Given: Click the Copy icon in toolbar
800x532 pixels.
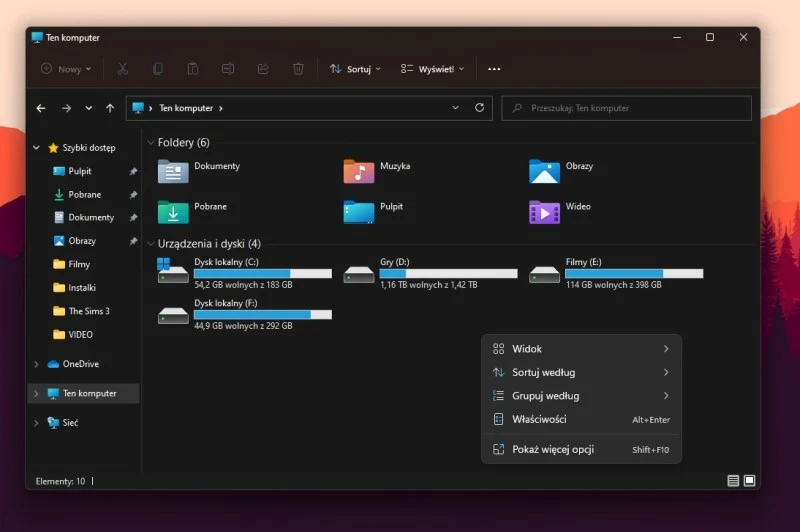Looking at the screenshot, I should pyautogui.click(x=158, y=69).
